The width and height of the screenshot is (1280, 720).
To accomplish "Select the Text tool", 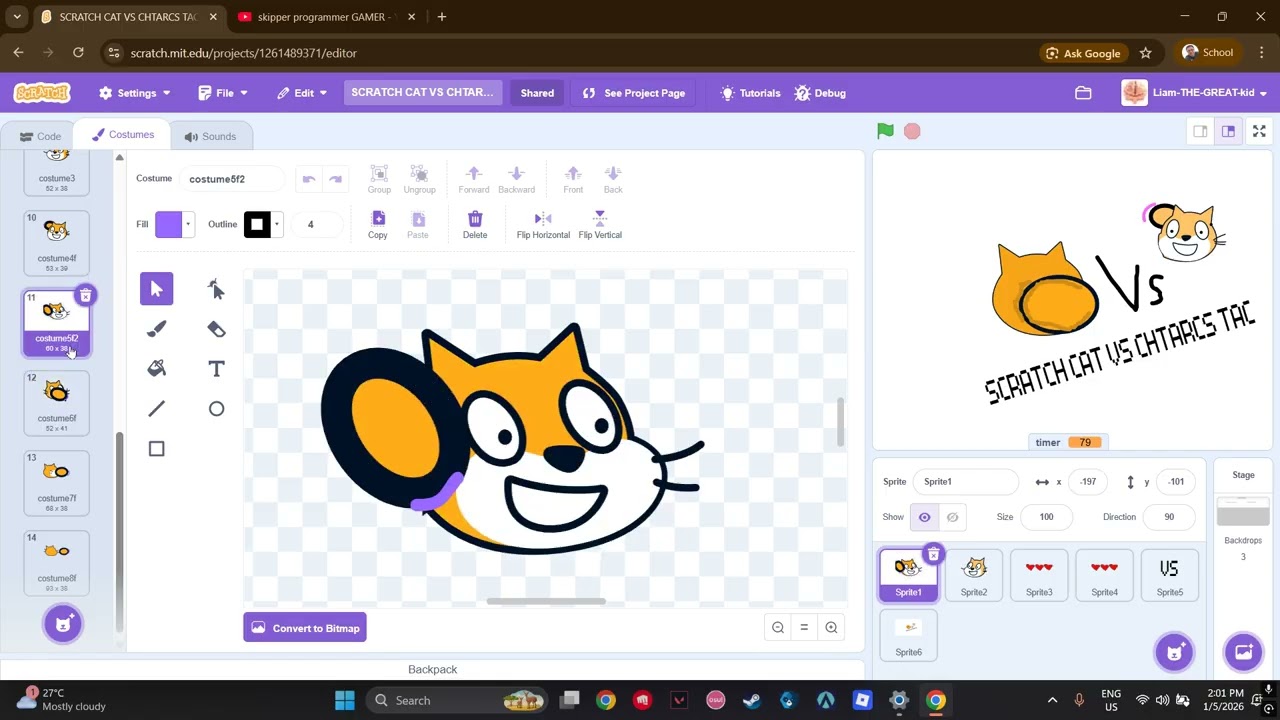I will click(x=216, y=369).
